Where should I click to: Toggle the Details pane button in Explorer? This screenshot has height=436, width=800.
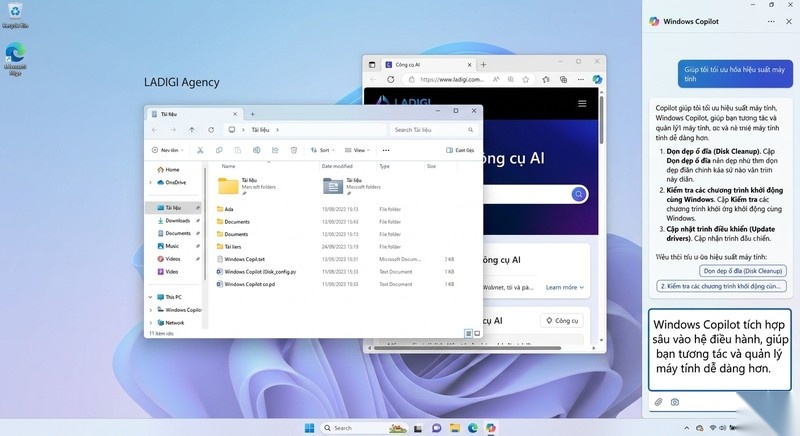point(460,150)
